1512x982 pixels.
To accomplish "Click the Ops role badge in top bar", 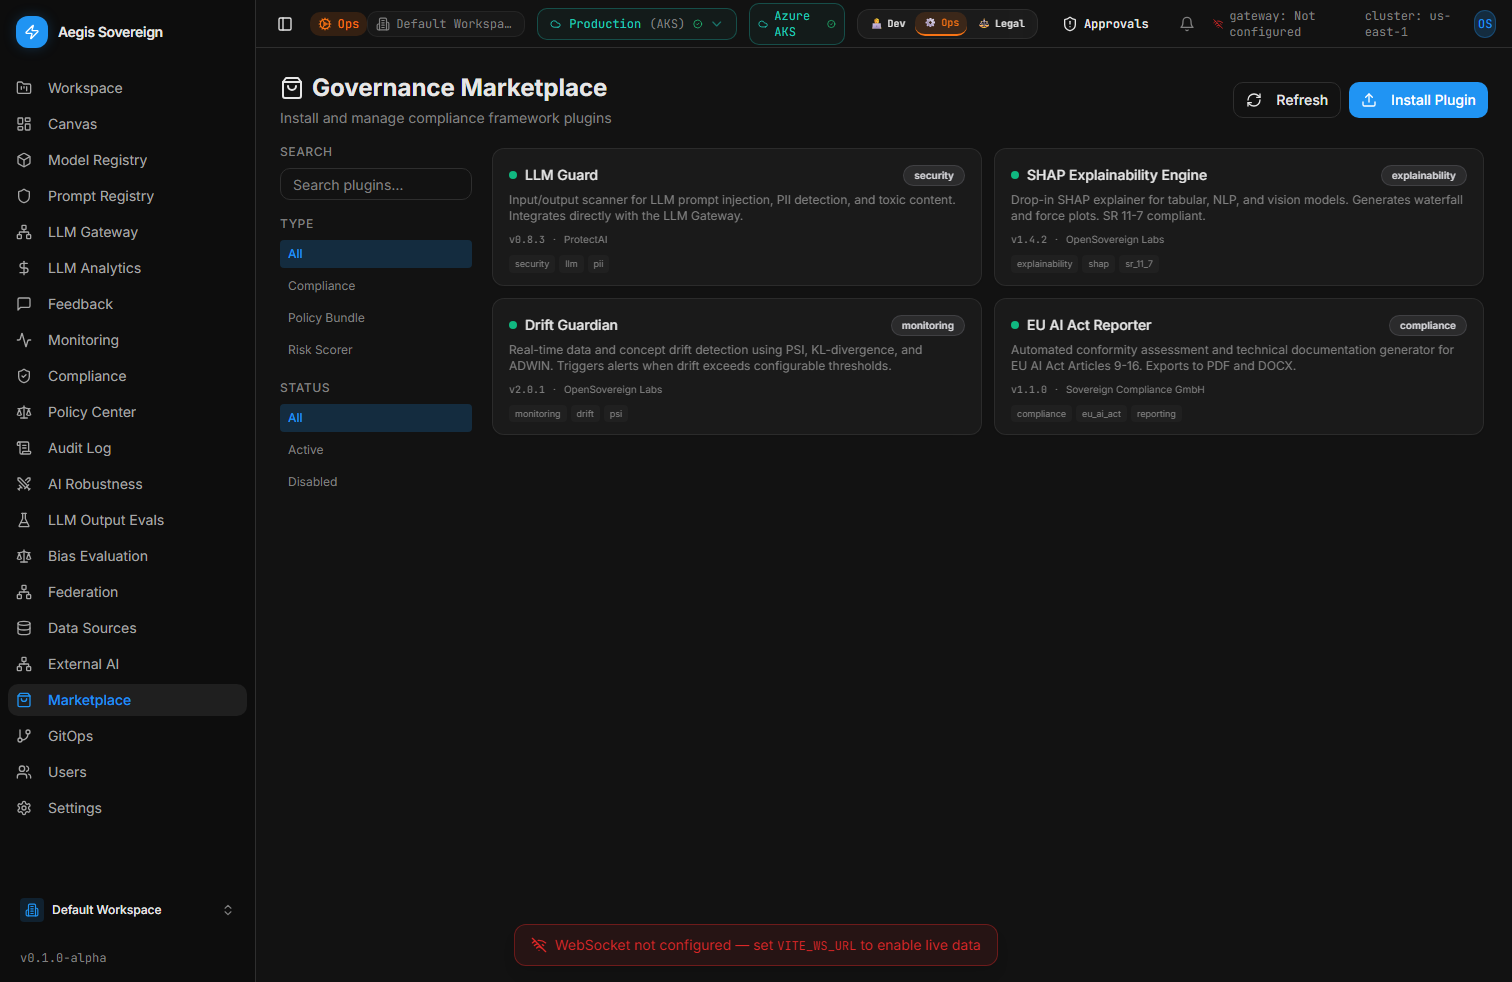I will tap(339, 24).
